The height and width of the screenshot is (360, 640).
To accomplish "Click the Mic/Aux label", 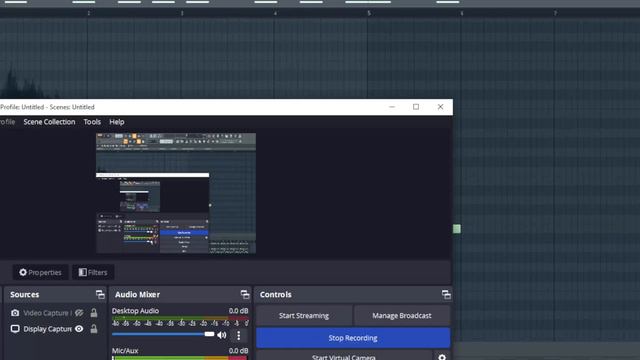I will point(125,351).
